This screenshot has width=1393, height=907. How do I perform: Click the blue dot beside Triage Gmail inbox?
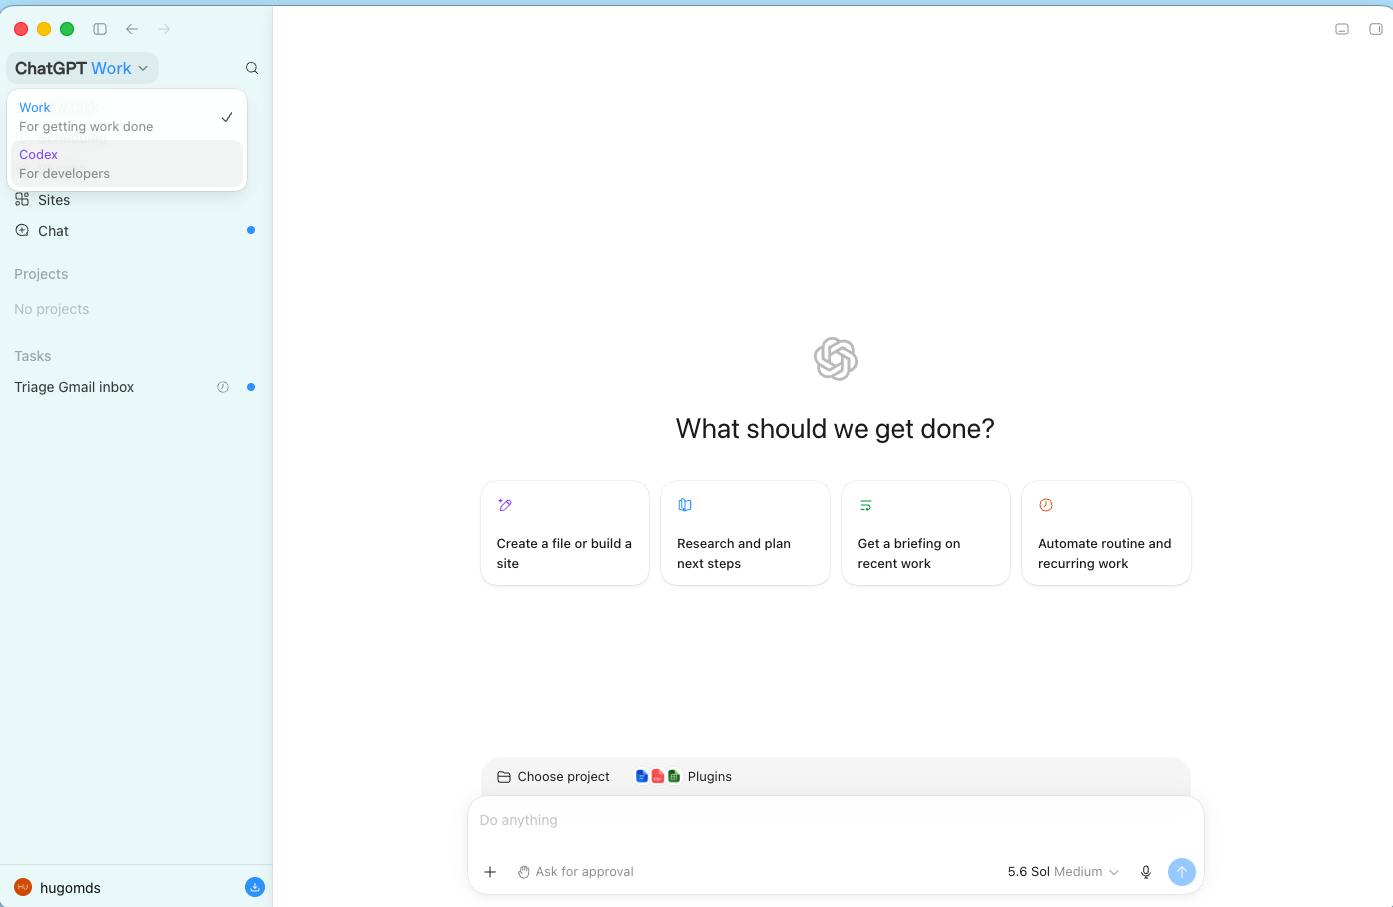[251, 387]
